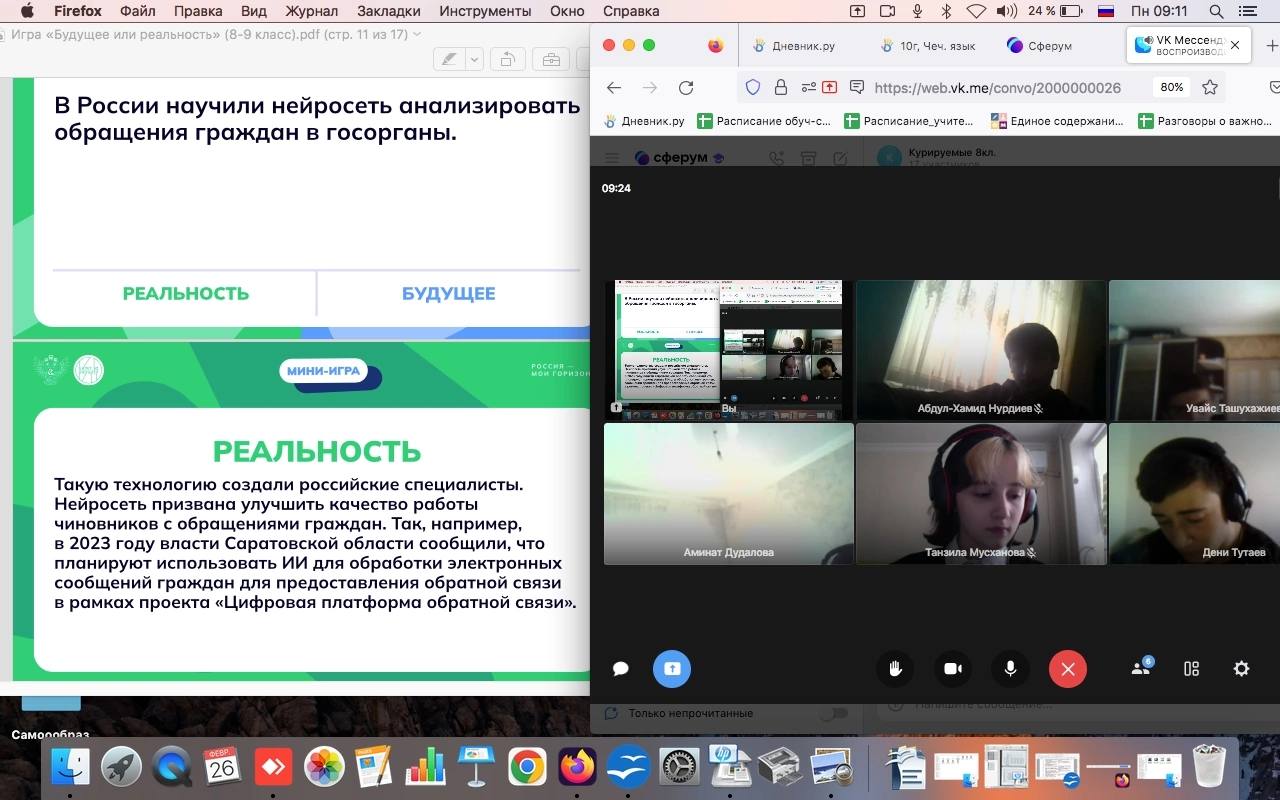Open the call participants list
The image size is (1280, 800).
[x=1140, y=668]
